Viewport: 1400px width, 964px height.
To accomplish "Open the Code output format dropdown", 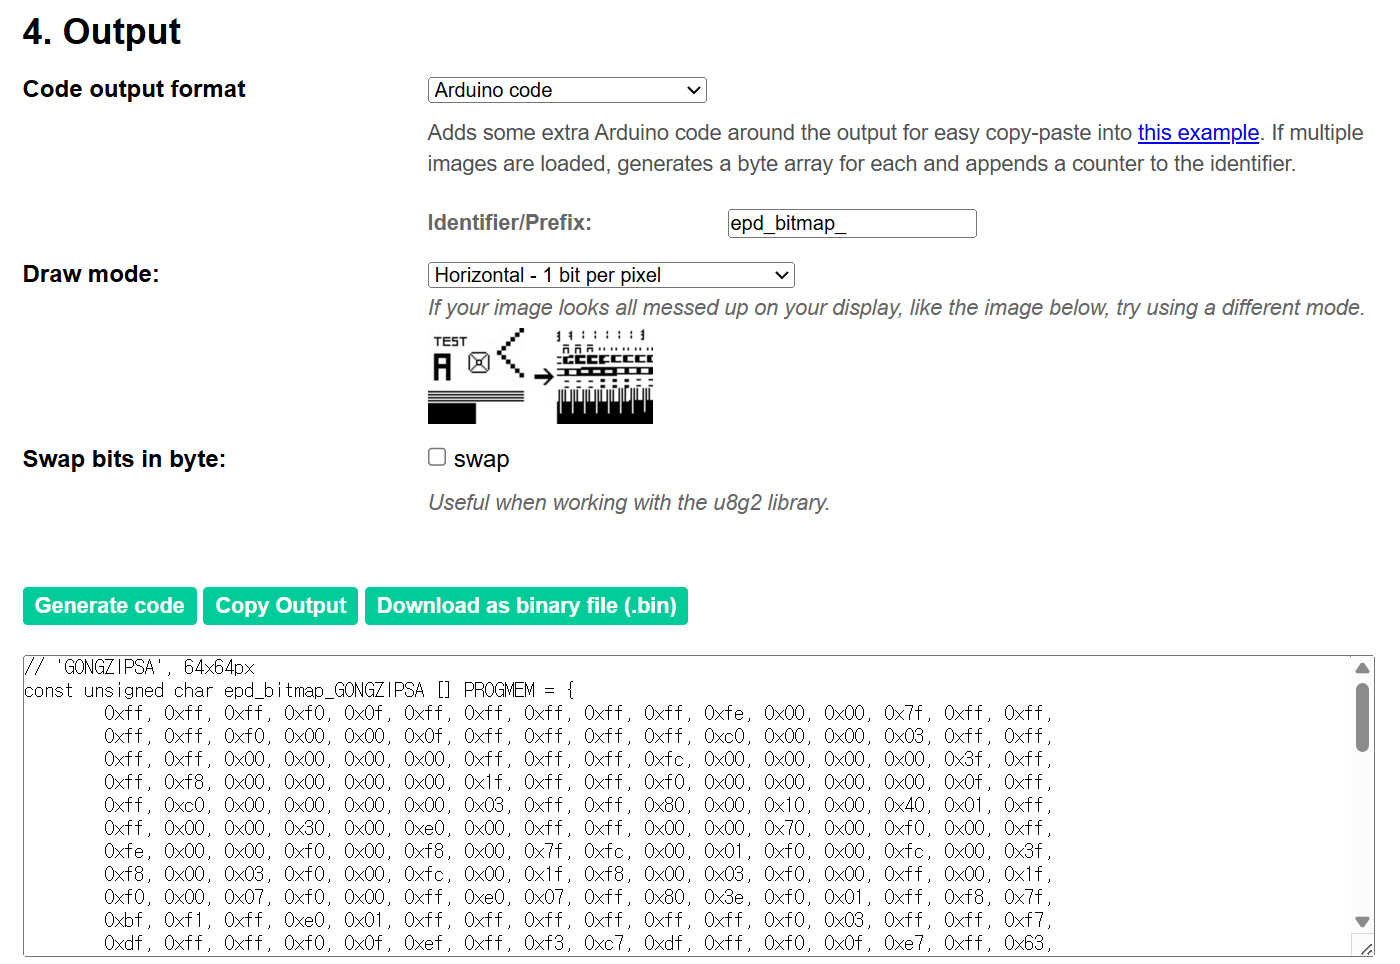I will (567, 90).
